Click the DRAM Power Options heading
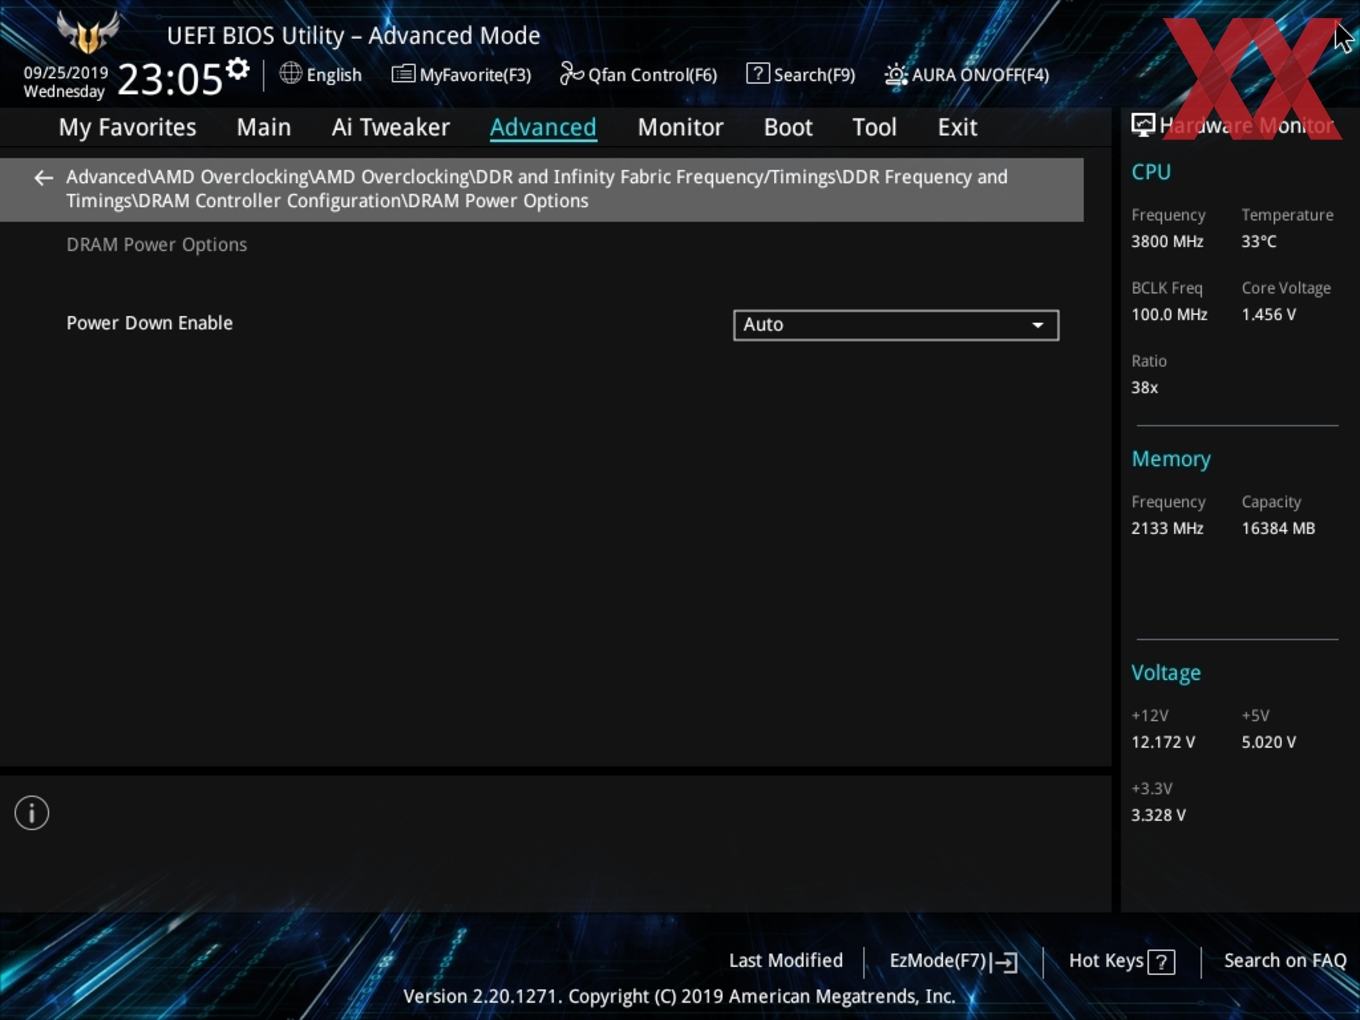Image resolution: width=1360 pixels, height=1020 pixels. click(x=156, y=244)
